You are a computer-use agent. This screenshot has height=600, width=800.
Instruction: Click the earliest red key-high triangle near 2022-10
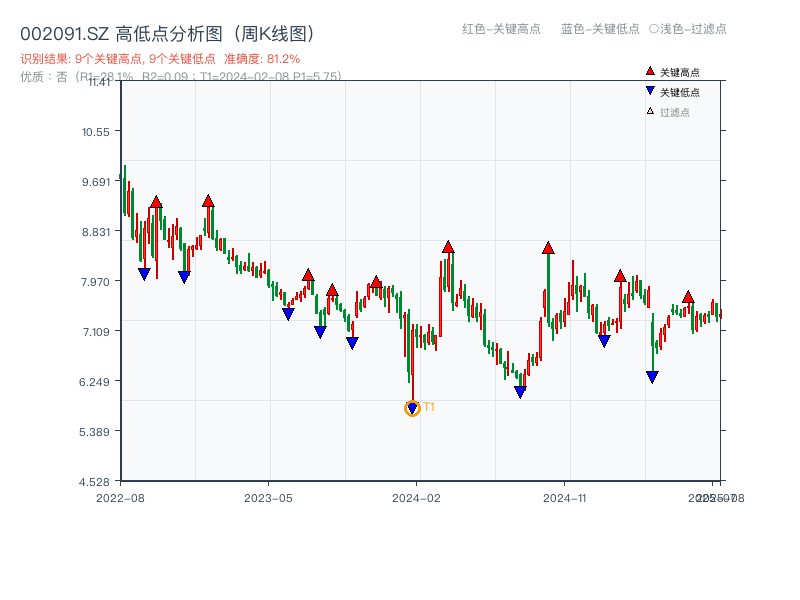tap(156, 202)
